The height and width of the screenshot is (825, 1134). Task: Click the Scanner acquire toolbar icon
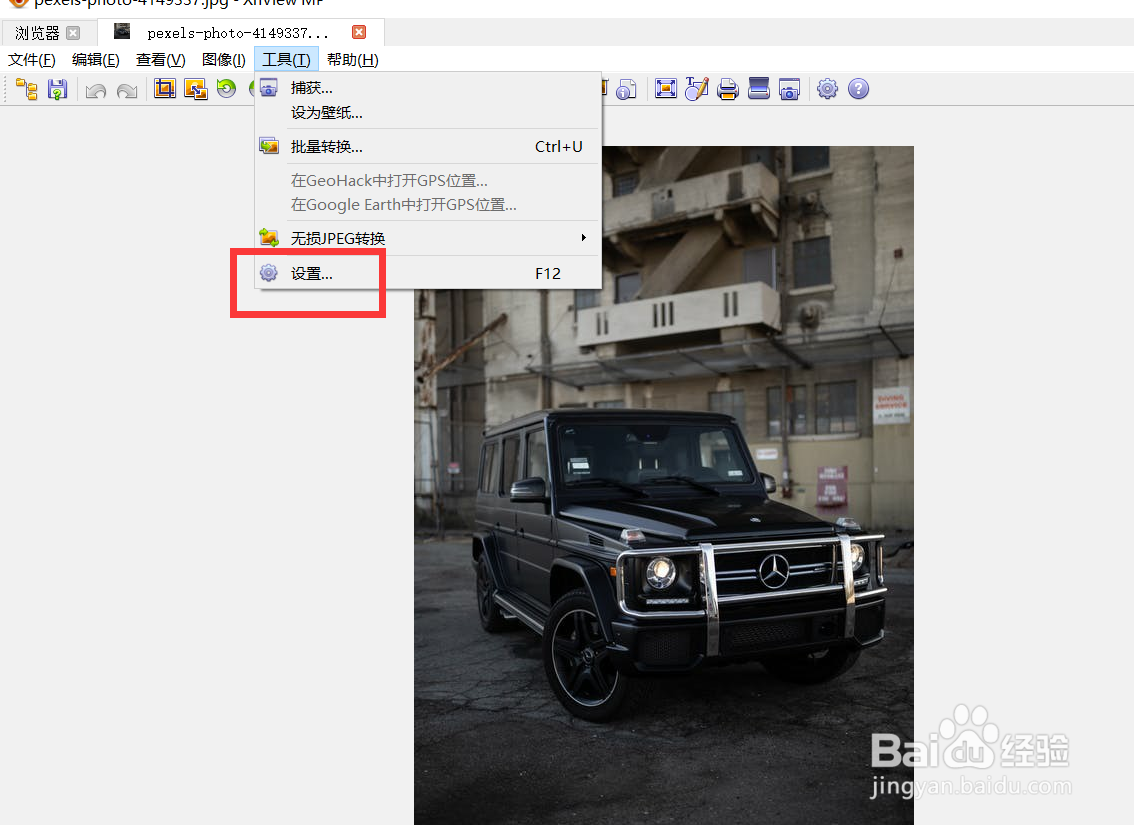tap(759, 88)
